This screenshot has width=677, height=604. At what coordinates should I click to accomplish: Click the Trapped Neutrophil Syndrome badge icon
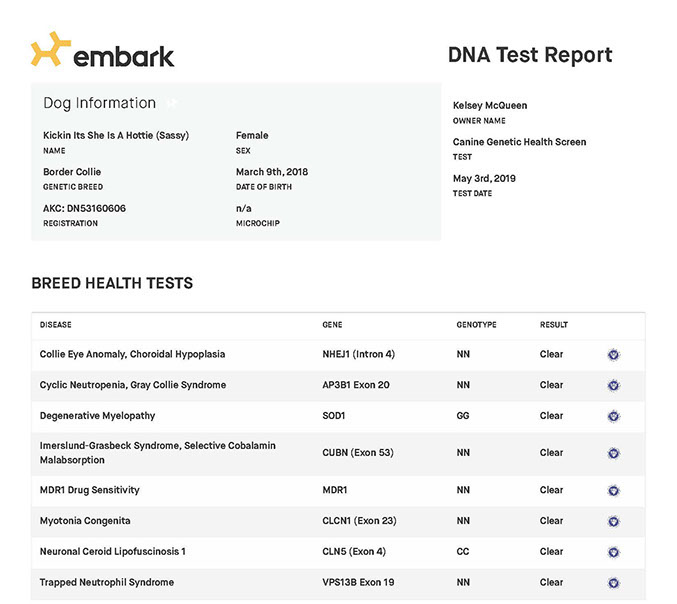click(613, 582)
